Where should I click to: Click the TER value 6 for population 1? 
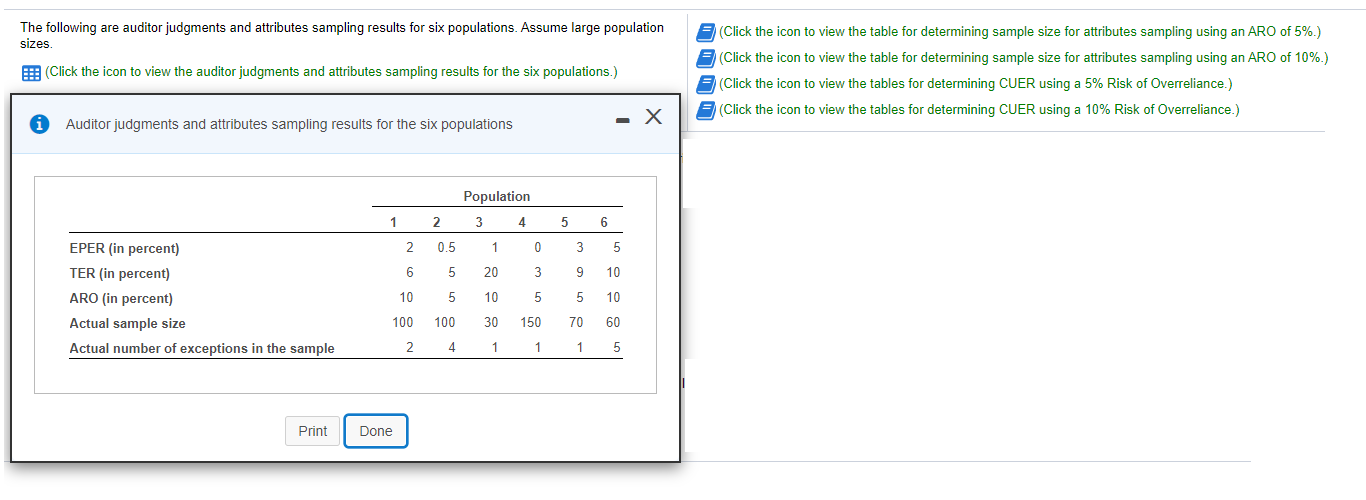coord(409,272)
